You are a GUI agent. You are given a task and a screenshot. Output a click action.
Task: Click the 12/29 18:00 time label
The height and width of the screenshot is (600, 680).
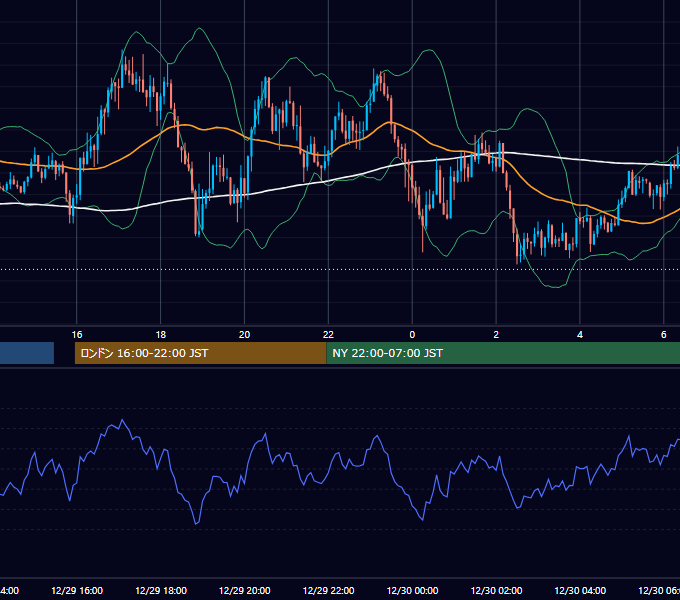pos(161,590)
